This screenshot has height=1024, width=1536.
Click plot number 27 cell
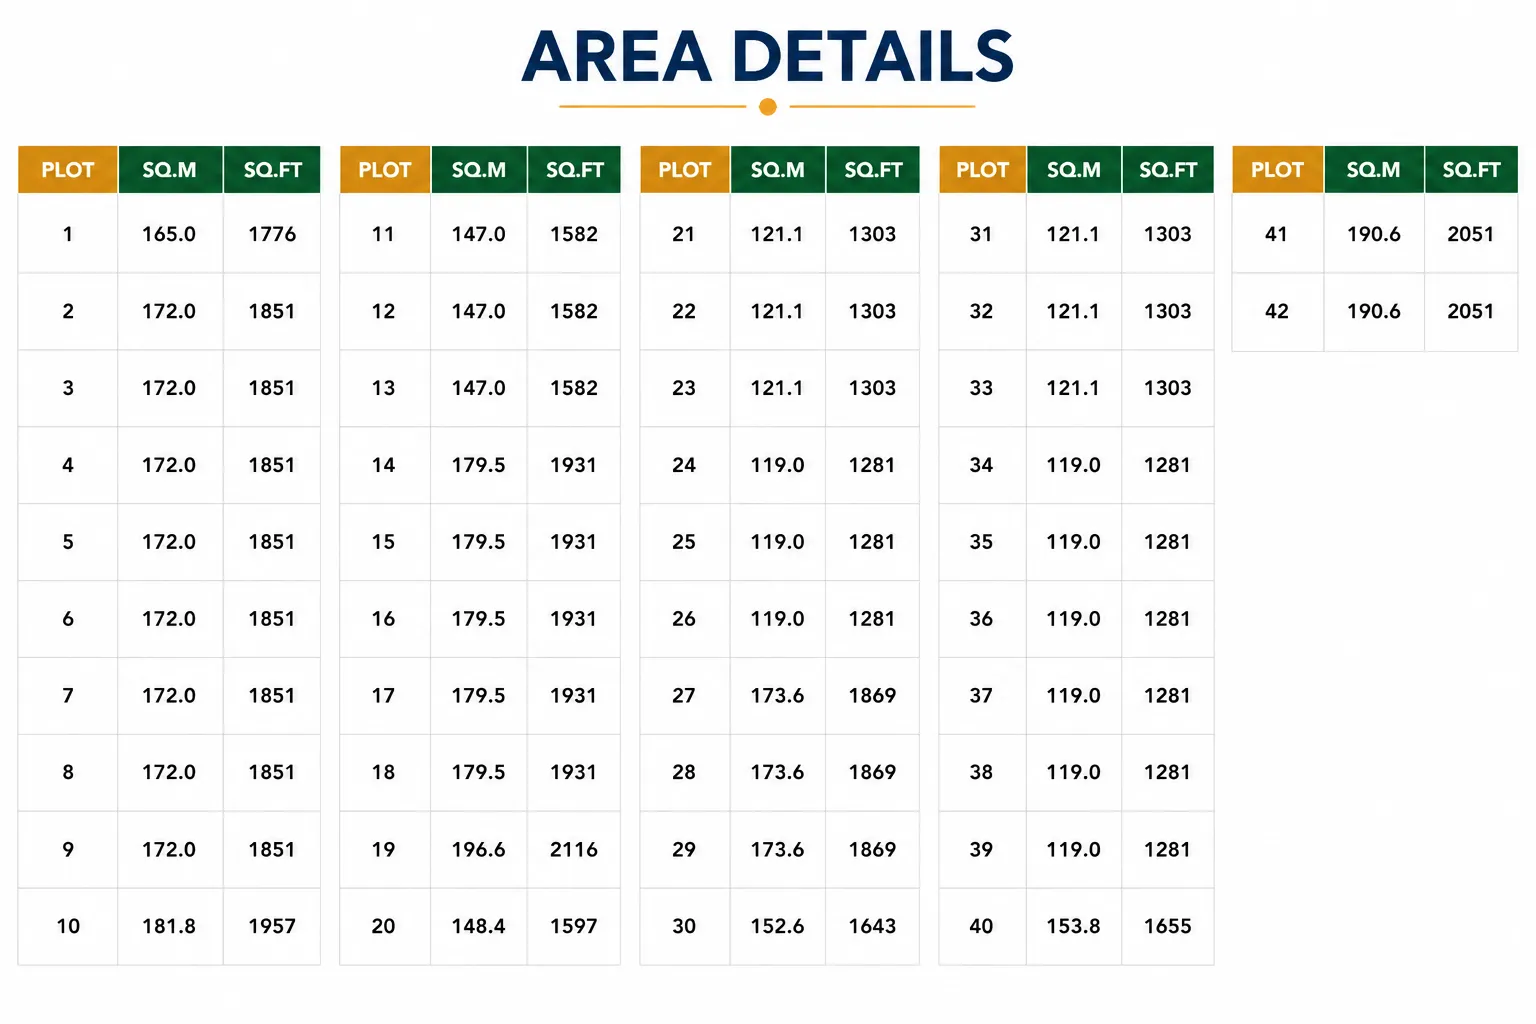(684, 695)
